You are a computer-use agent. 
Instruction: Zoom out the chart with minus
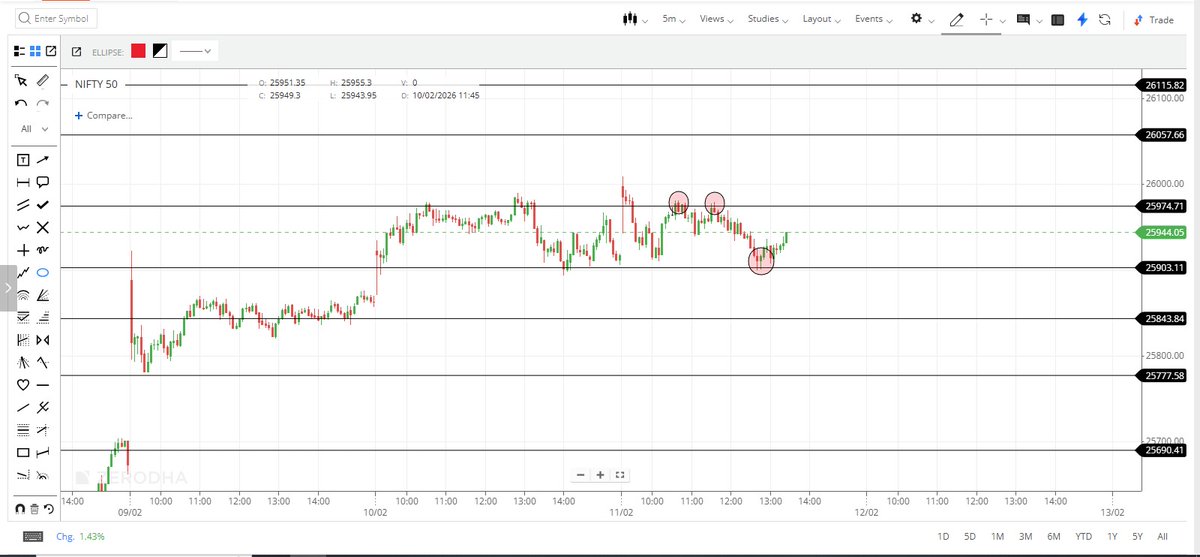(x=581, y=475)
